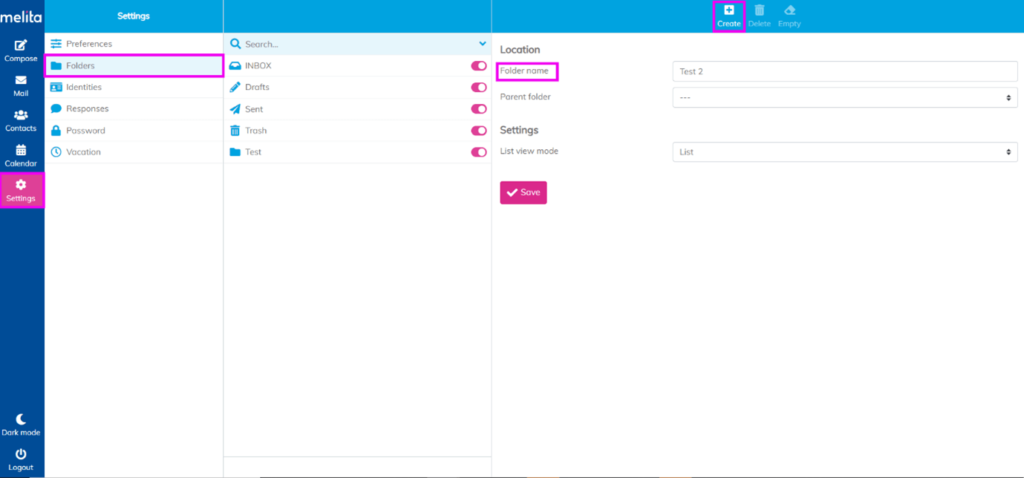Open the Contacts section
Screen dimensions: 1024x478
[21, 116]
